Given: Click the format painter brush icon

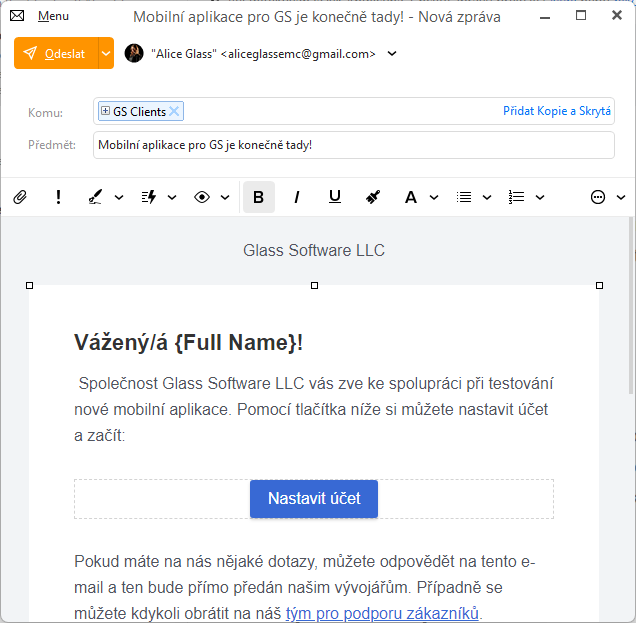Looking at the screenshot, I should [x=373, y=198].
